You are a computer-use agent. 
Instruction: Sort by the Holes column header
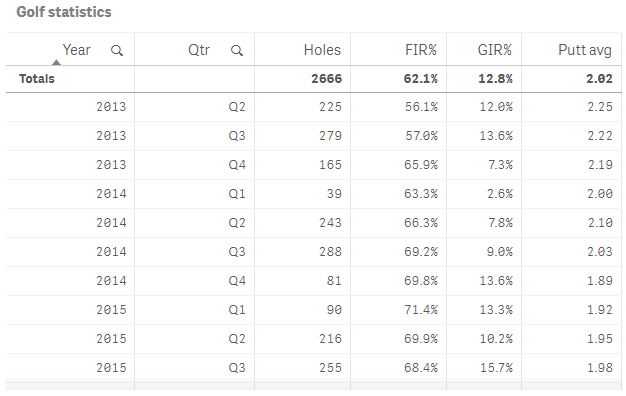click(x=322, y=50)
